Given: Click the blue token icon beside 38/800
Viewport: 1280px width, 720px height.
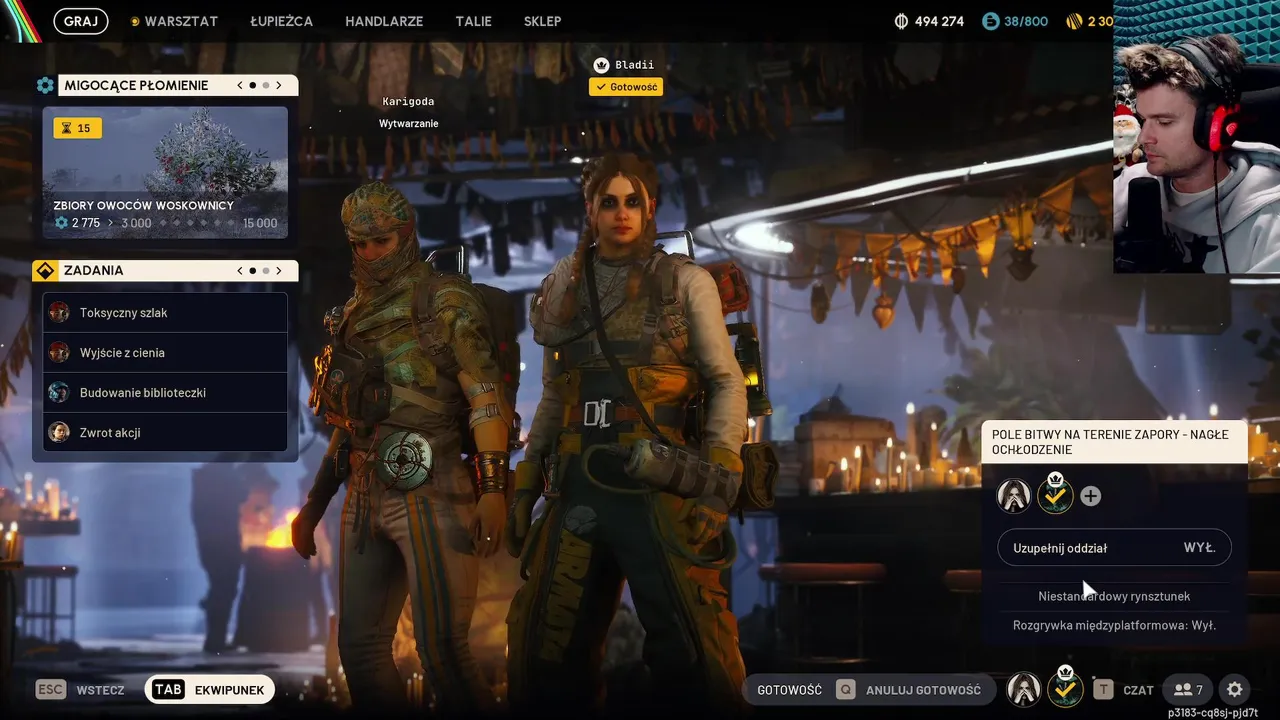Looking at the screenshot, I should click(990, 21).
